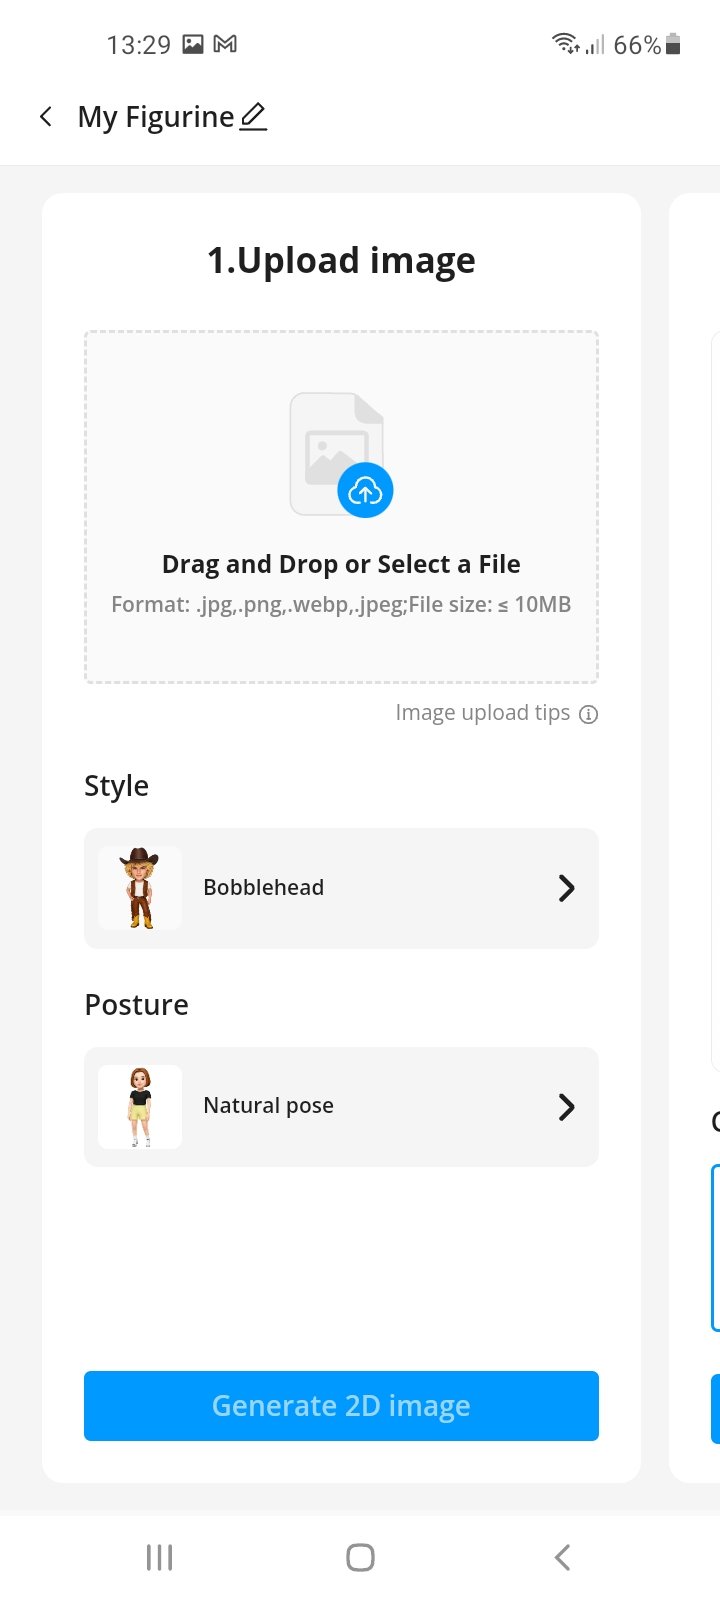Tap the back arrow beside My Figurine
The image size is (720, 1600).
pyautogui.click(x=46, y=117)
